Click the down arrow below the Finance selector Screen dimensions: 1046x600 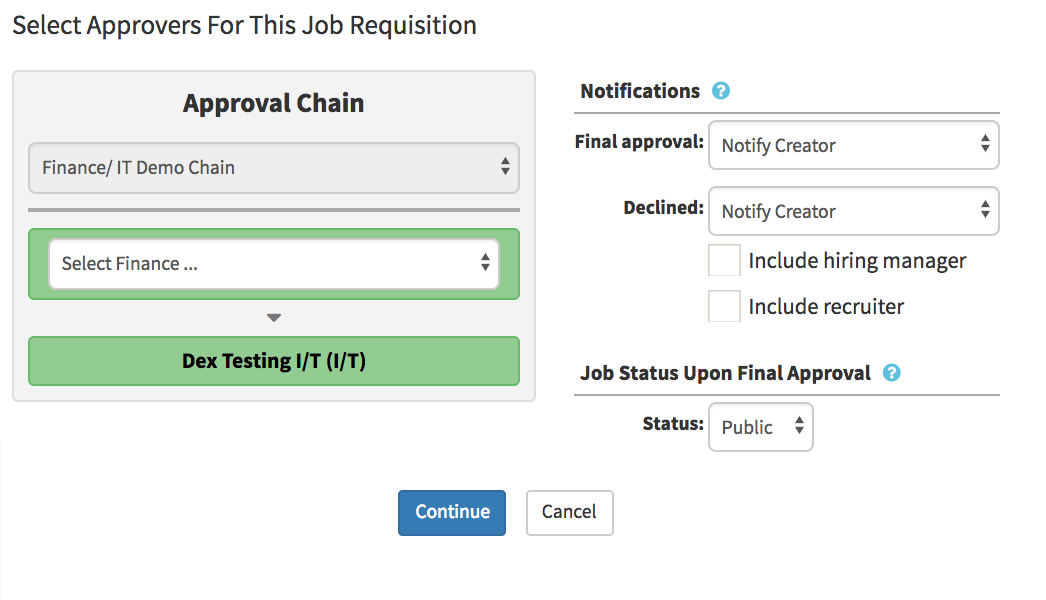[x=273, y=316]
